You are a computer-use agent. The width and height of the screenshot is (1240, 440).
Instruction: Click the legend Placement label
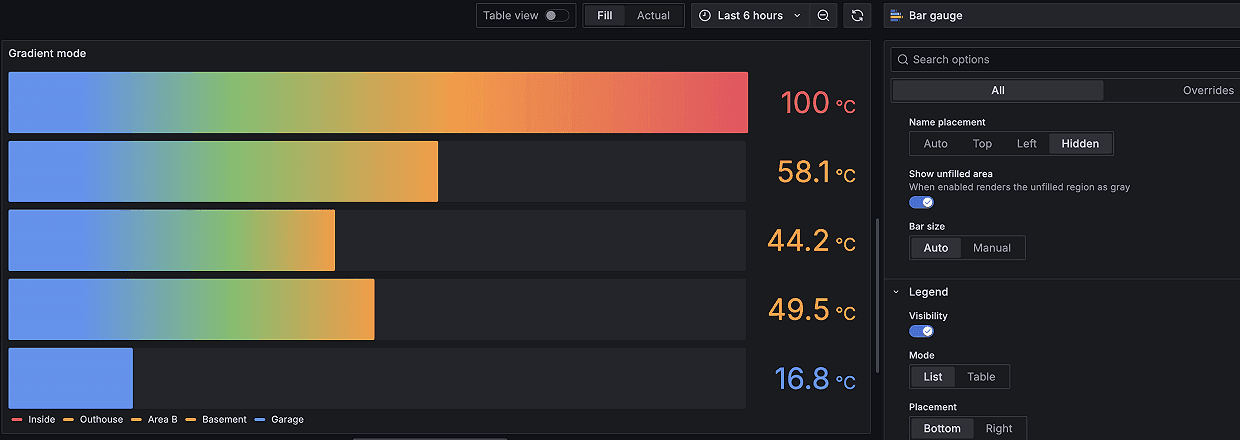click(933, 407)
